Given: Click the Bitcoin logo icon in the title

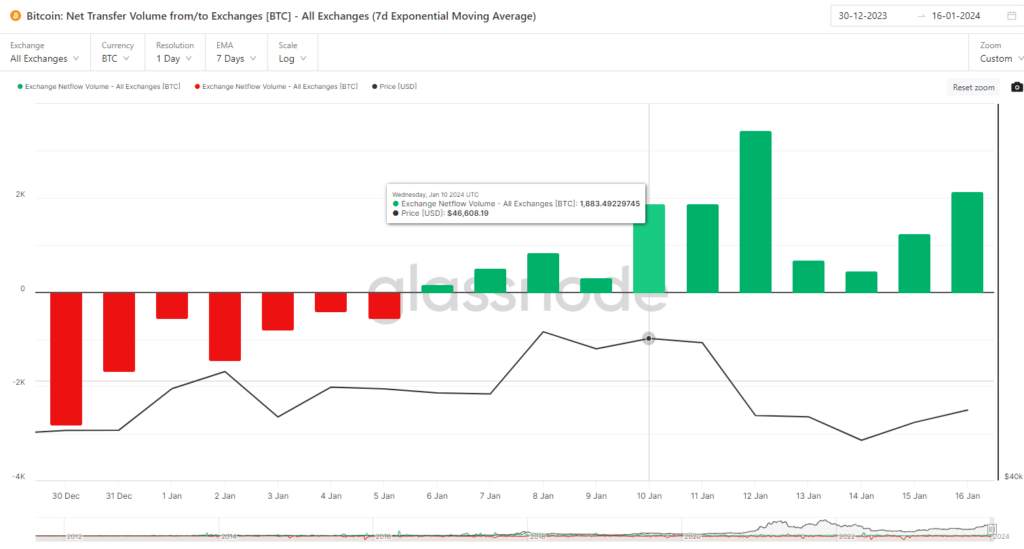Looking at the screenshot, I should coord(15,16).
